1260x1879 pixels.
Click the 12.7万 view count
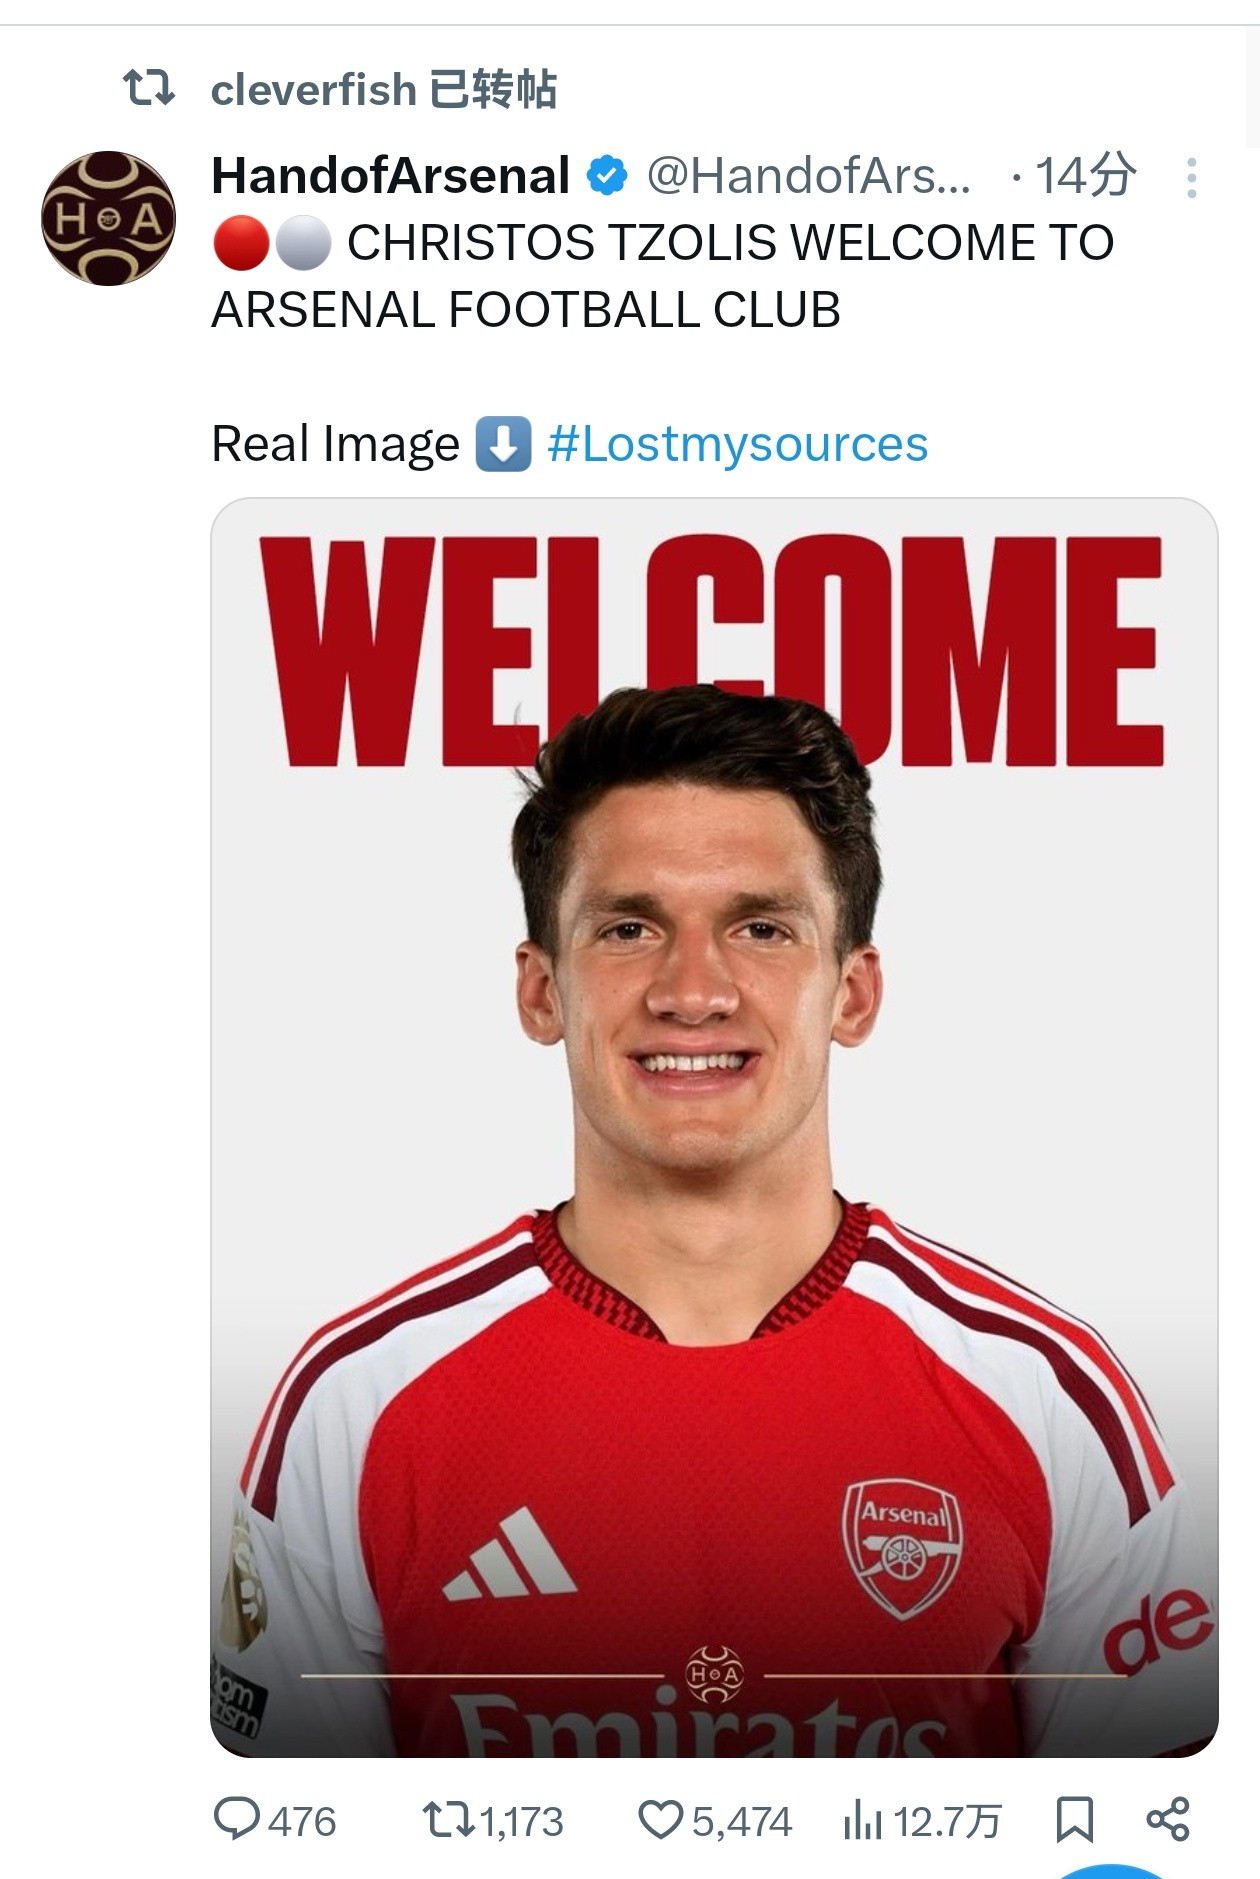946,1821
